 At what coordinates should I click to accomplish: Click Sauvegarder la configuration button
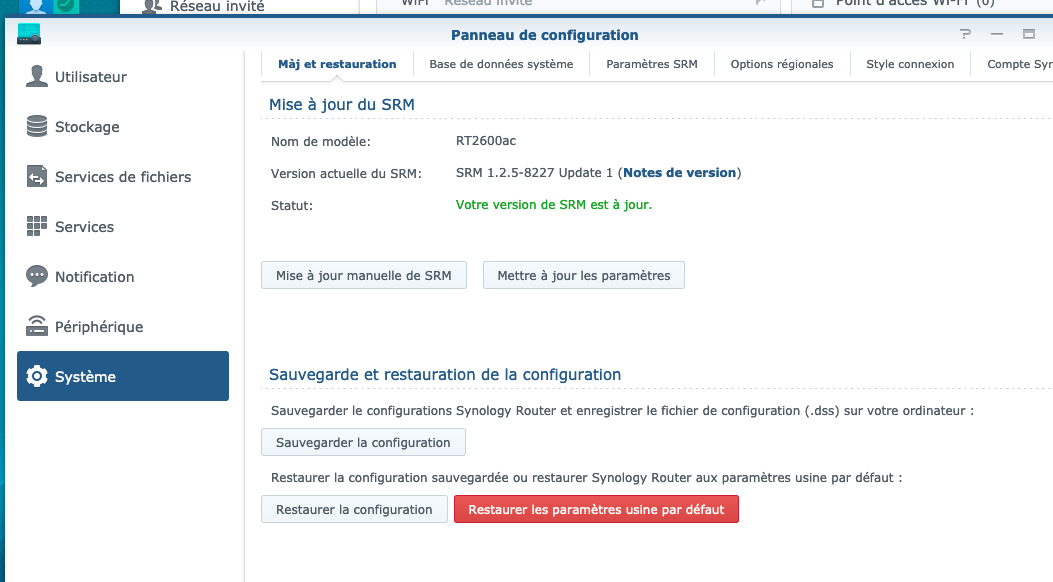coord(363,442)
